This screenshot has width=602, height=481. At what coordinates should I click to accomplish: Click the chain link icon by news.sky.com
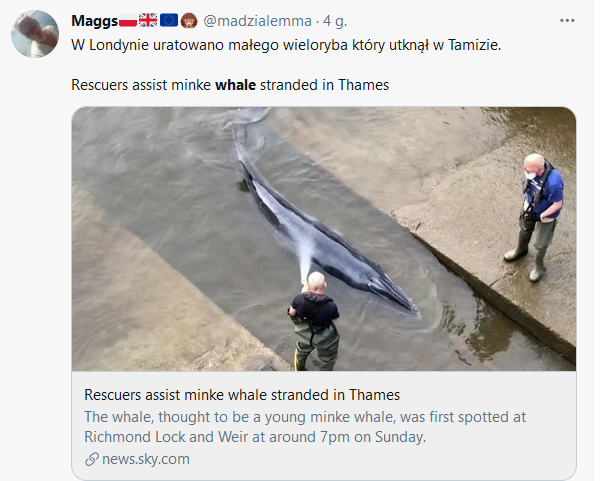[91, 459]
